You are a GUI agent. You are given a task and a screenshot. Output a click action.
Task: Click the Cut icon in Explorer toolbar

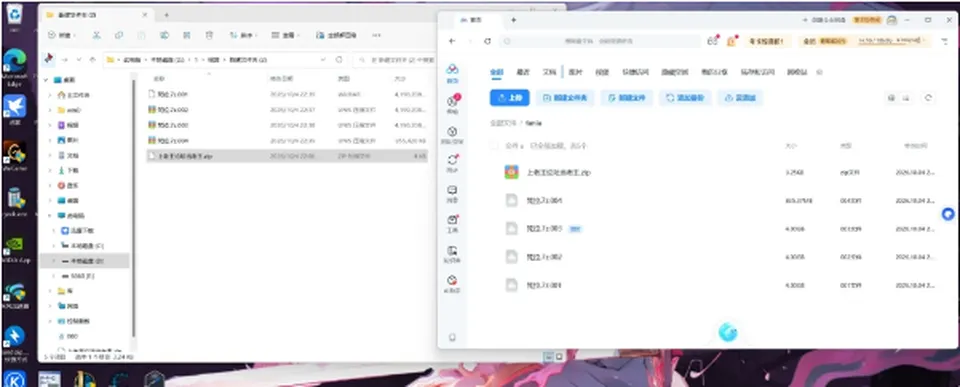click(96, 36)
